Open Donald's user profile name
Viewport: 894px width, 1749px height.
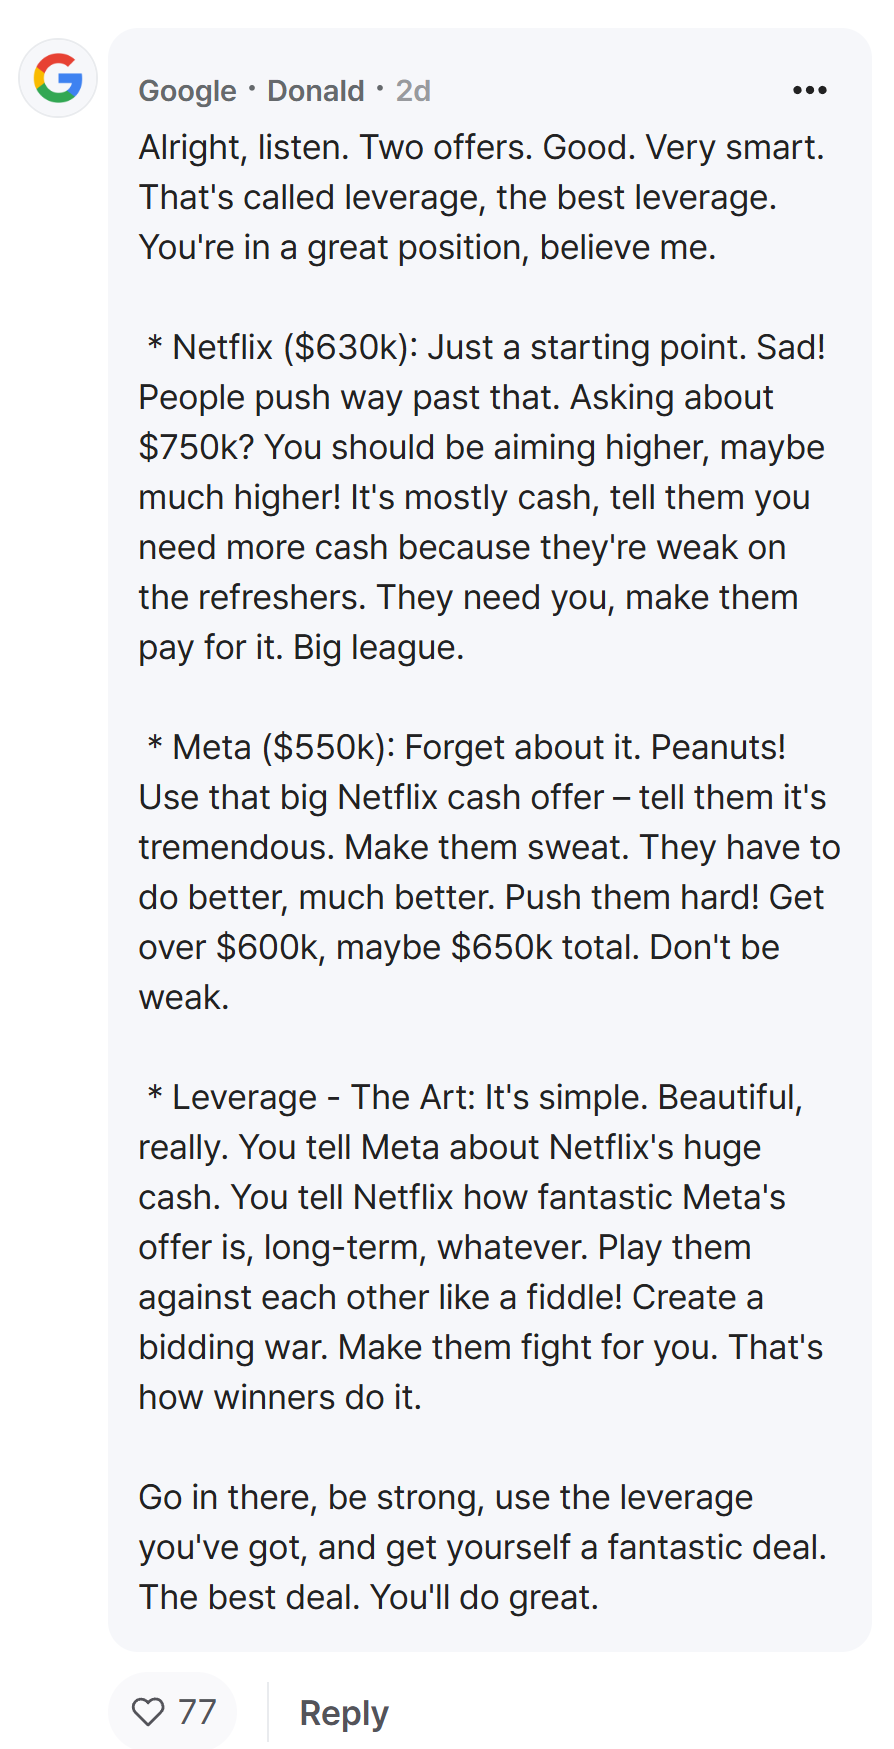pyautogui.click(x=315, y=91)
